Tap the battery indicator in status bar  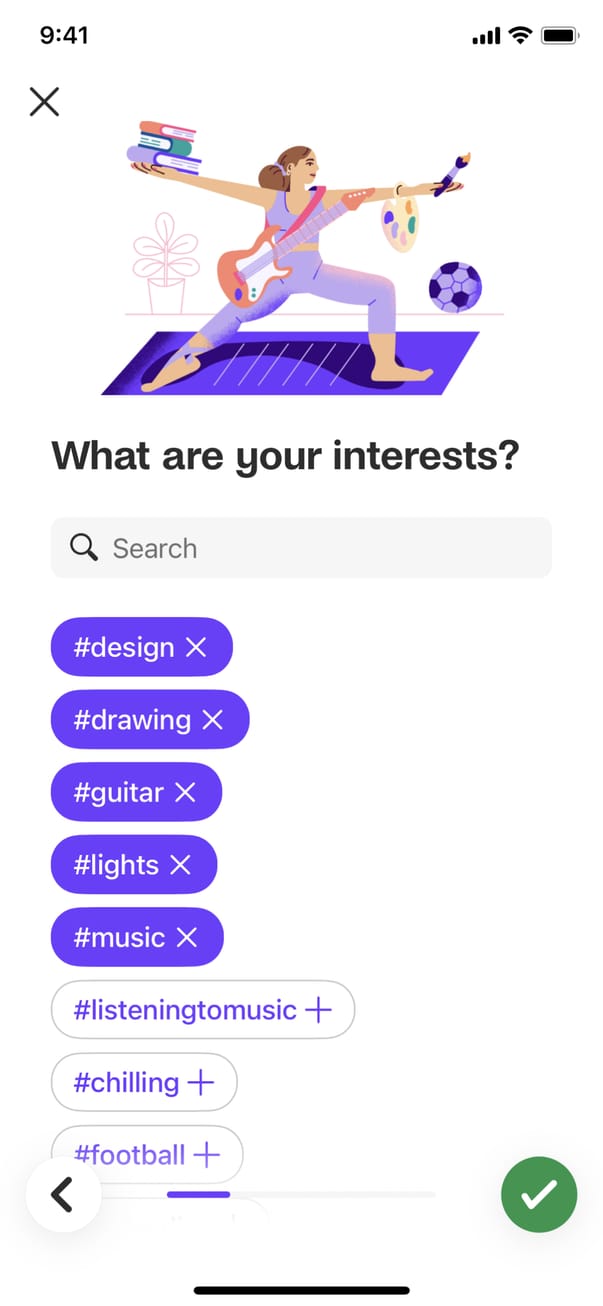pyautogui.click(x=560, y=35)
